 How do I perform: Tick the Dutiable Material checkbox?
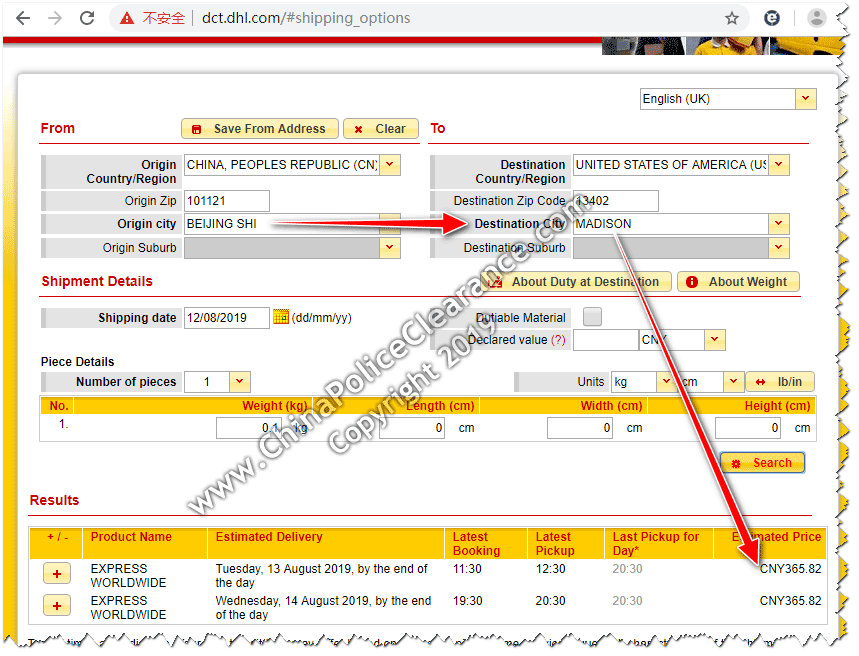point(592,317)
